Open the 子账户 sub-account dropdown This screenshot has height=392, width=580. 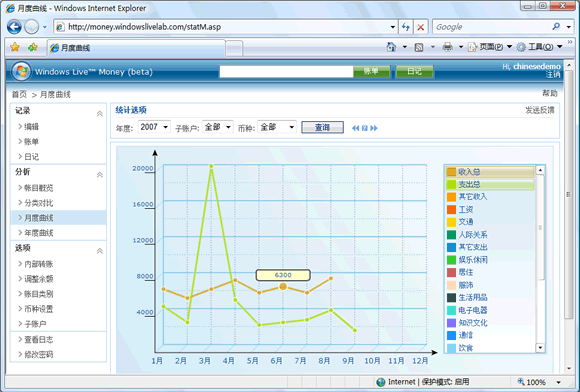point(218,127)
